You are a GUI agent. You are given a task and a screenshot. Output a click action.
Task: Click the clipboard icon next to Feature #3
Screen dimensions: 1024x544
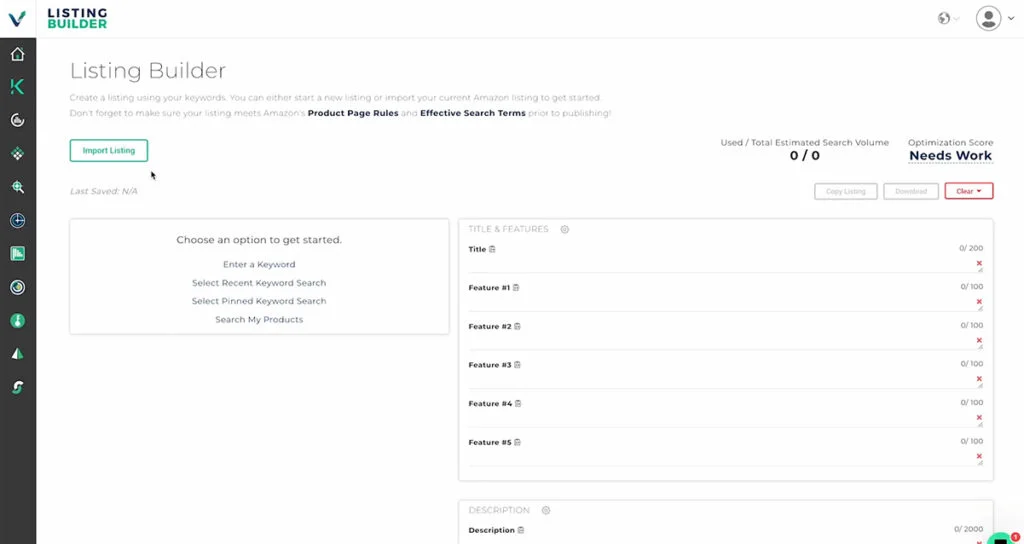click(x=517, y=365)
